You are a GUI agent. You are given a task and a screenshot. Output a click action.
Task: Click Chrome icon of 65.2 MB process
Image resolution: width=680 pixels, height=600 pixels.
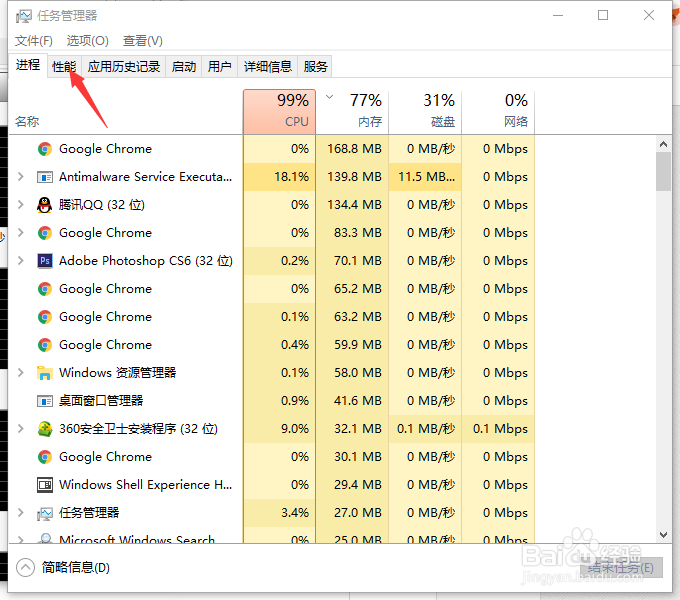click(45, 289)
